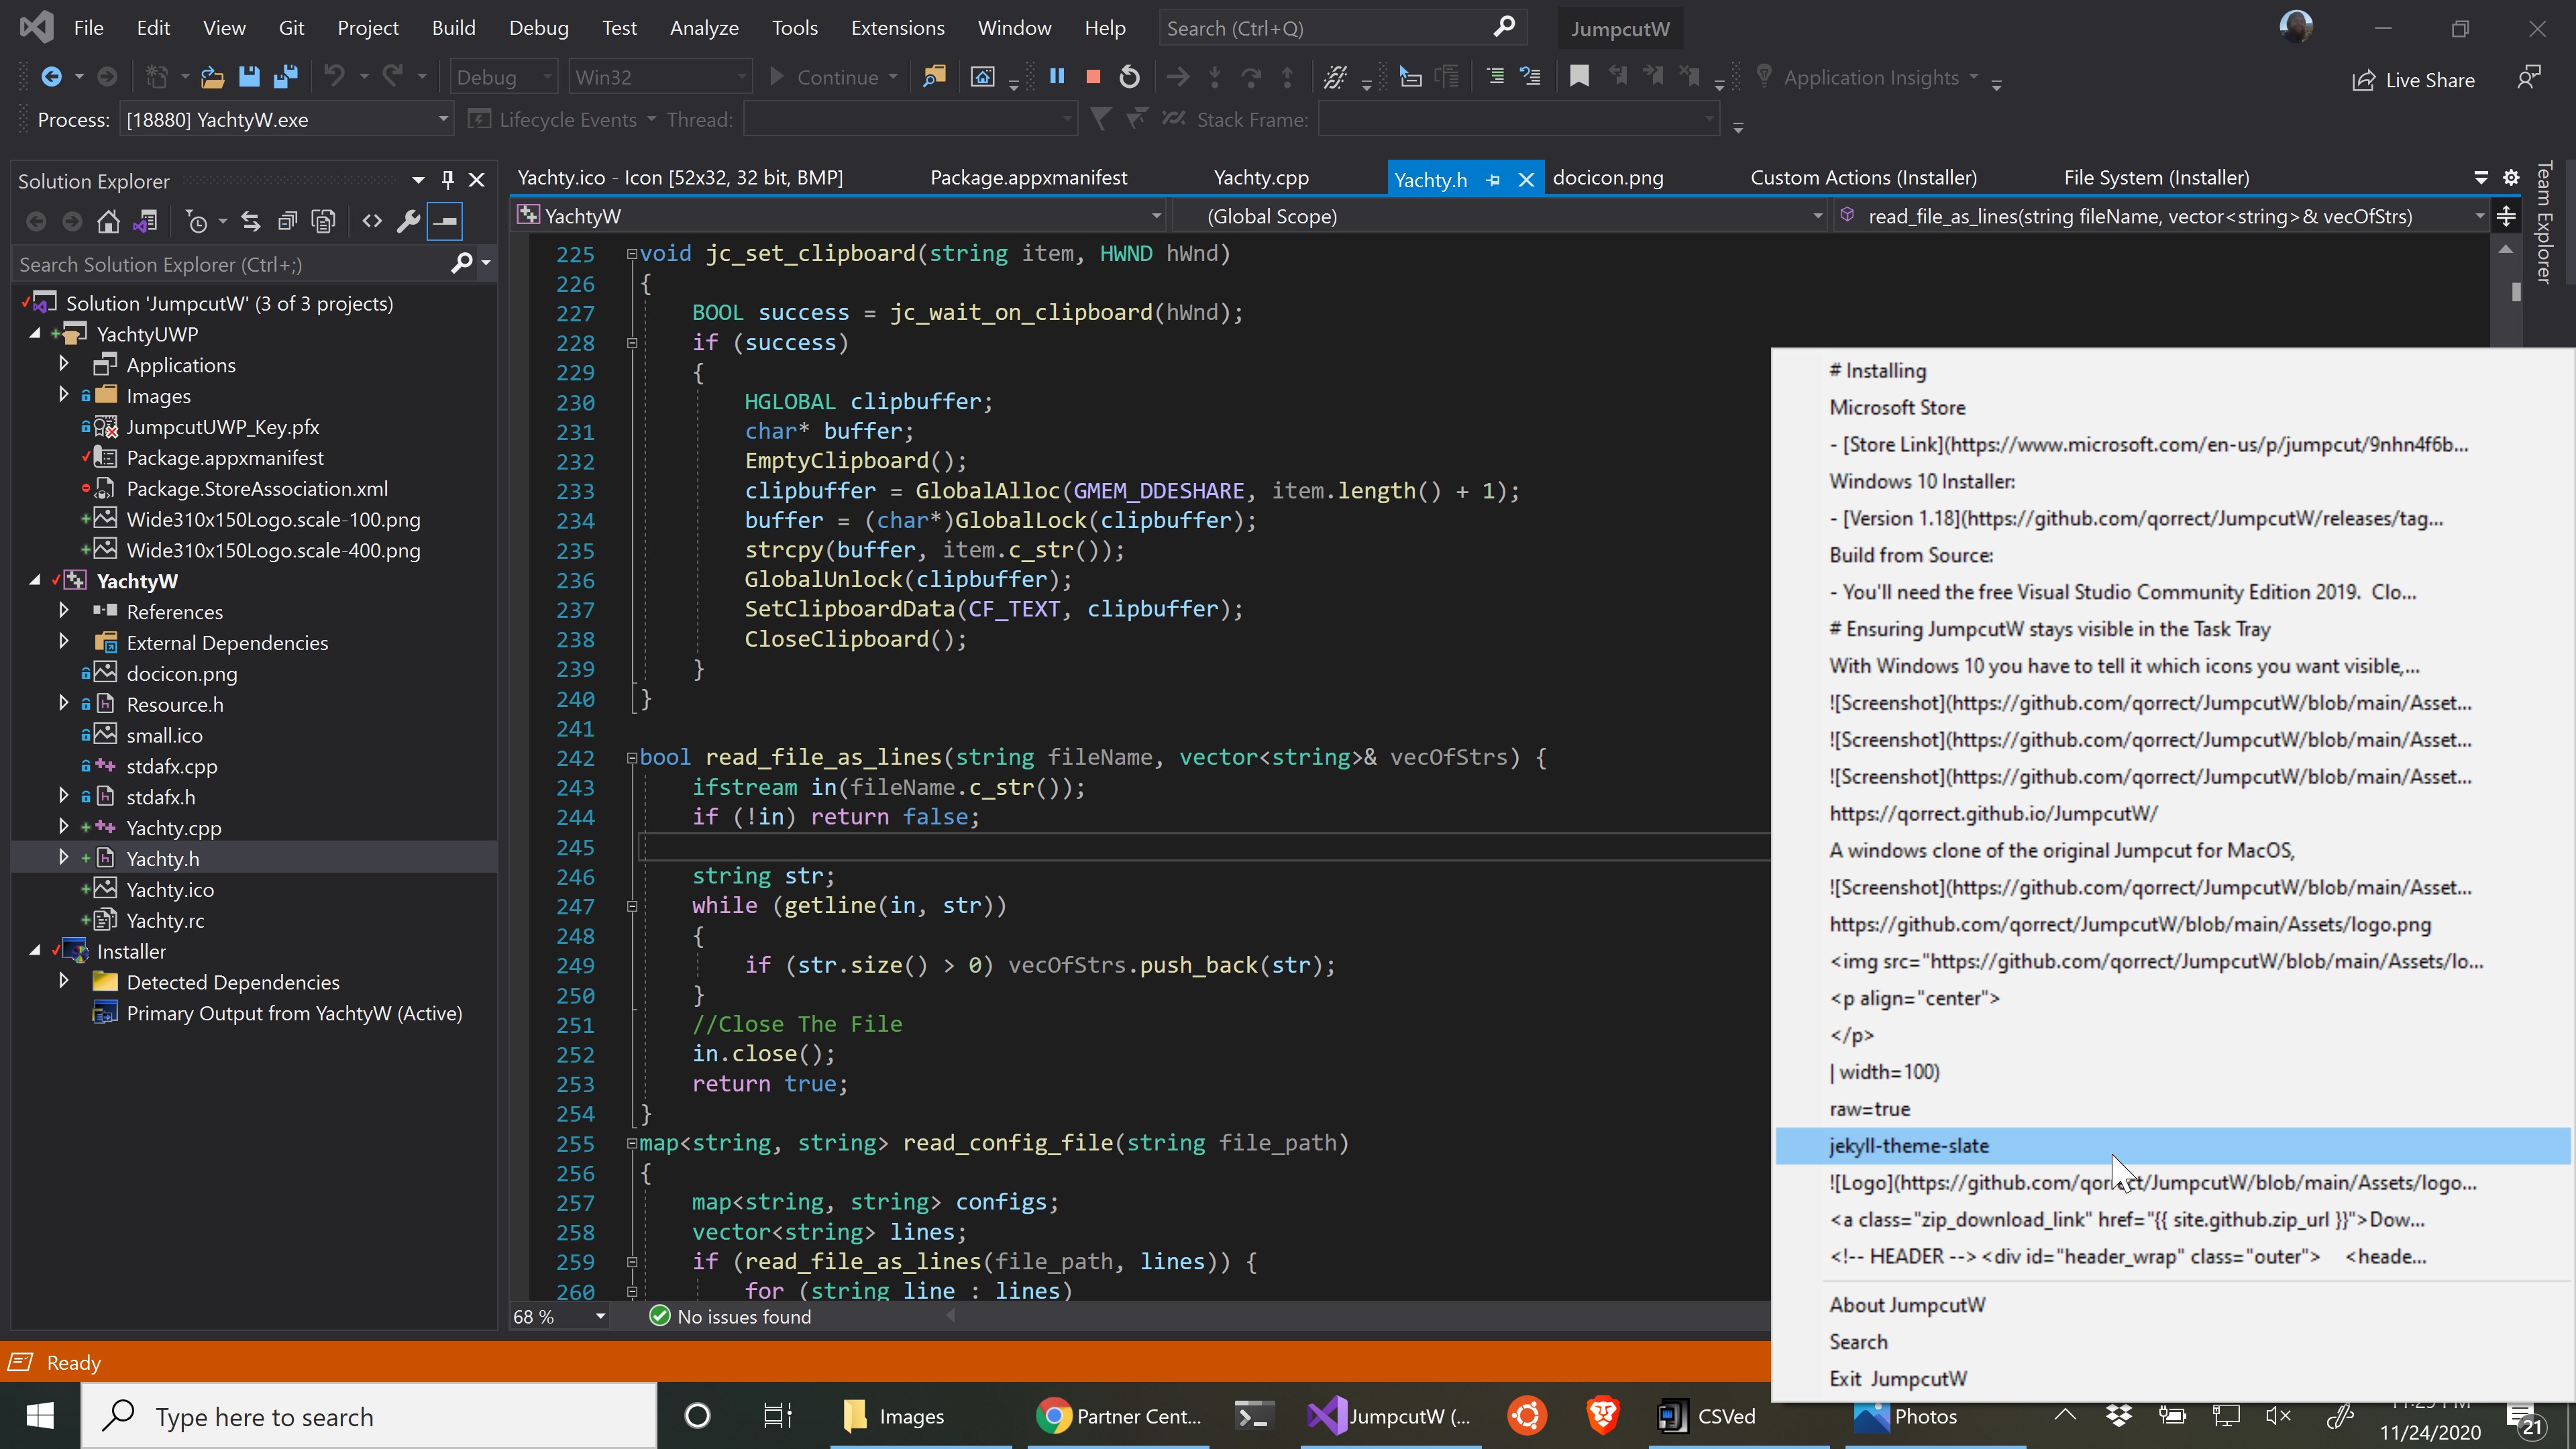The image size is (2576, 1449).
Task: Click the Toggle Bookmark icon
Action: click(x=1579, y=77)
